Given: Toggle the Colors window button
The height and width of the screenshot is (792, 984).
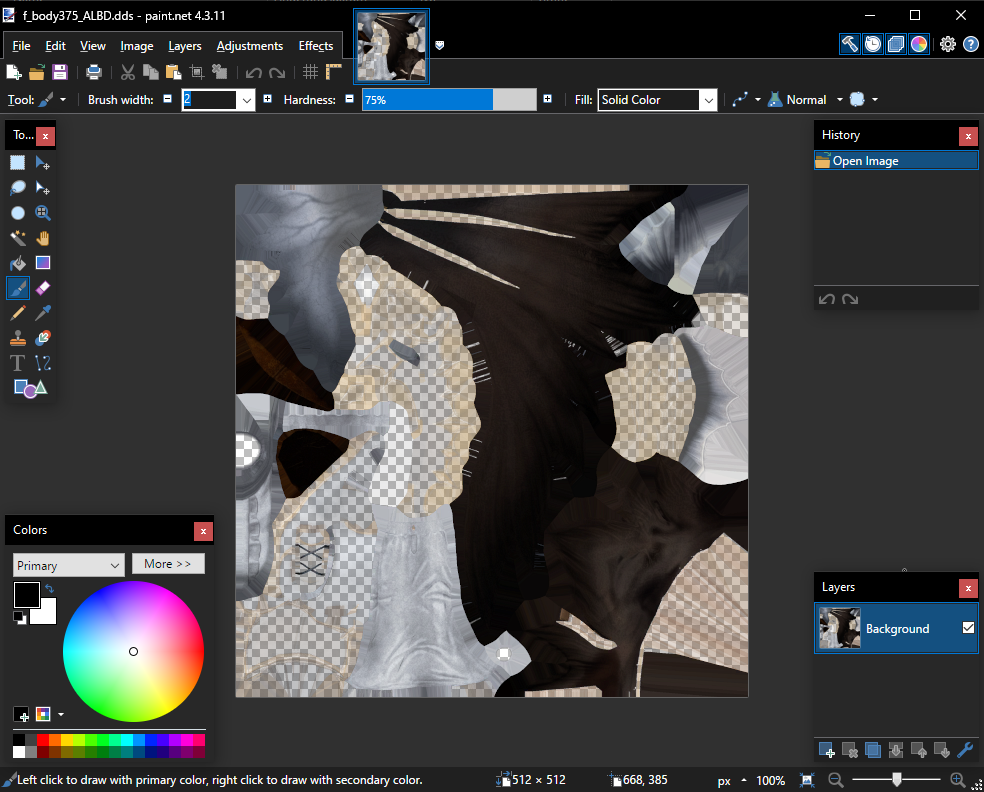Looking at the screenshot, I should pyautogui.click(x=919, y=44).
